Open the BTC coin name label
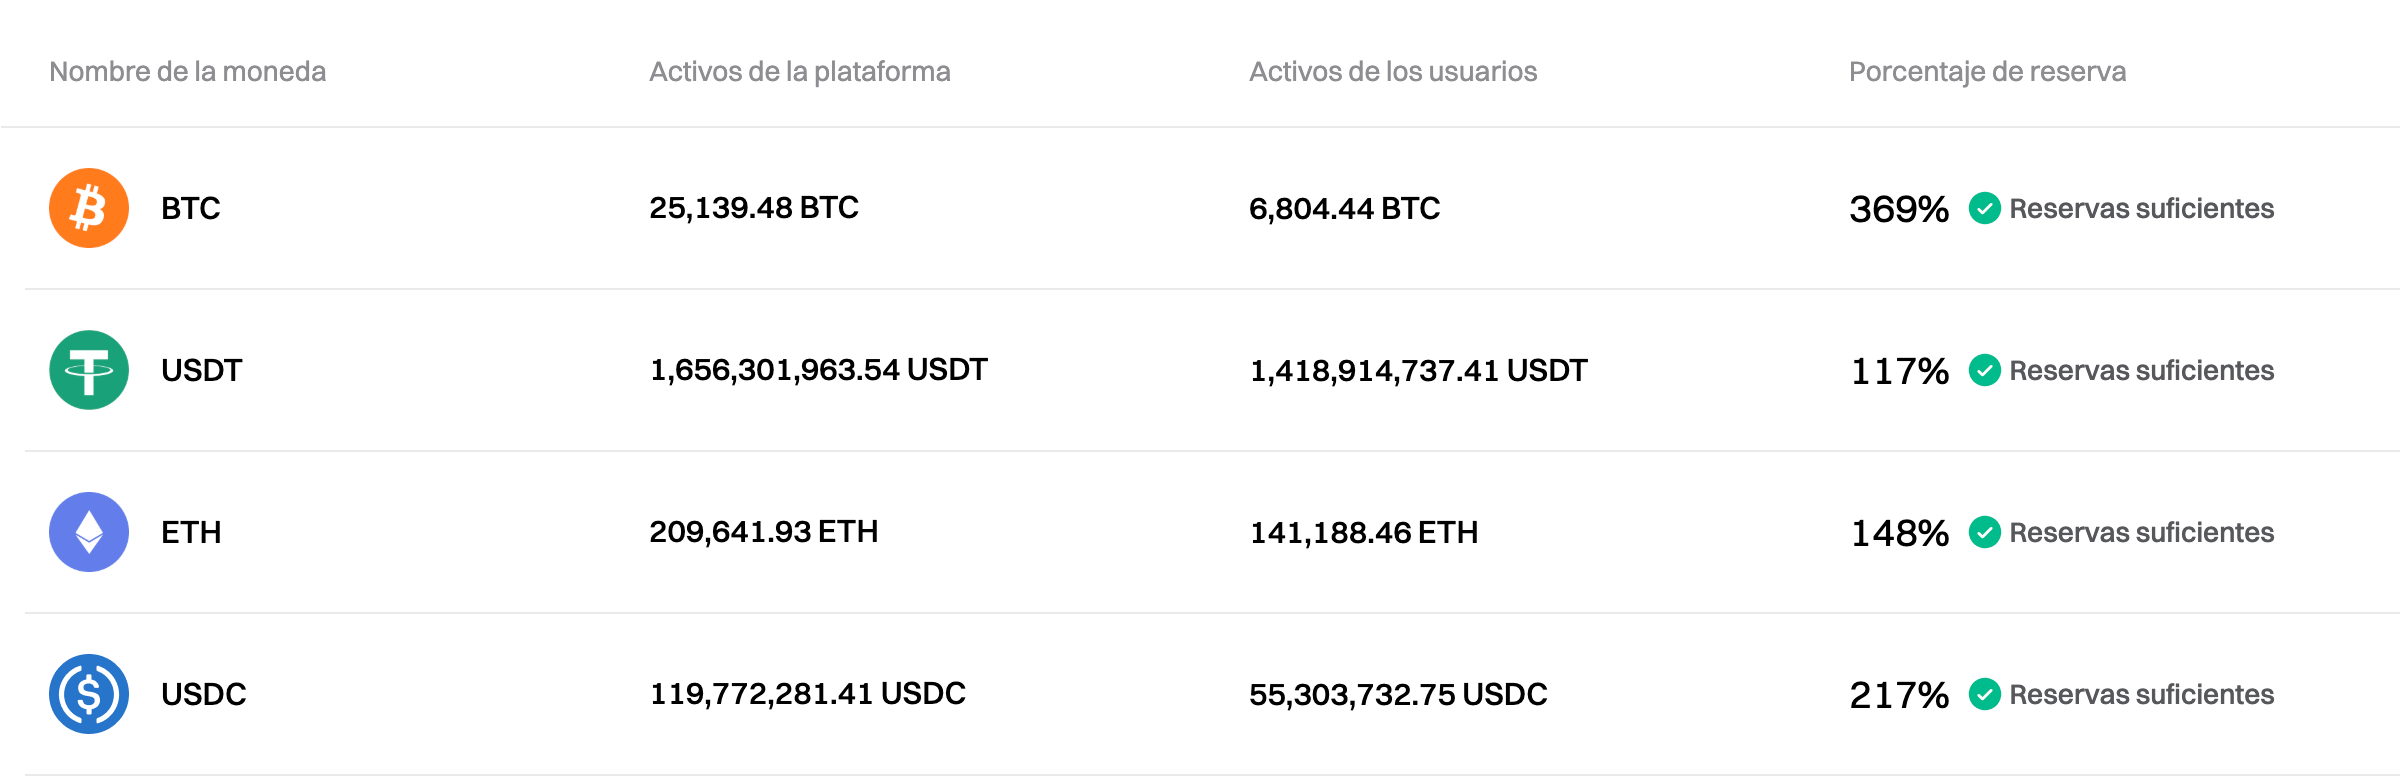 coord(191,208)
